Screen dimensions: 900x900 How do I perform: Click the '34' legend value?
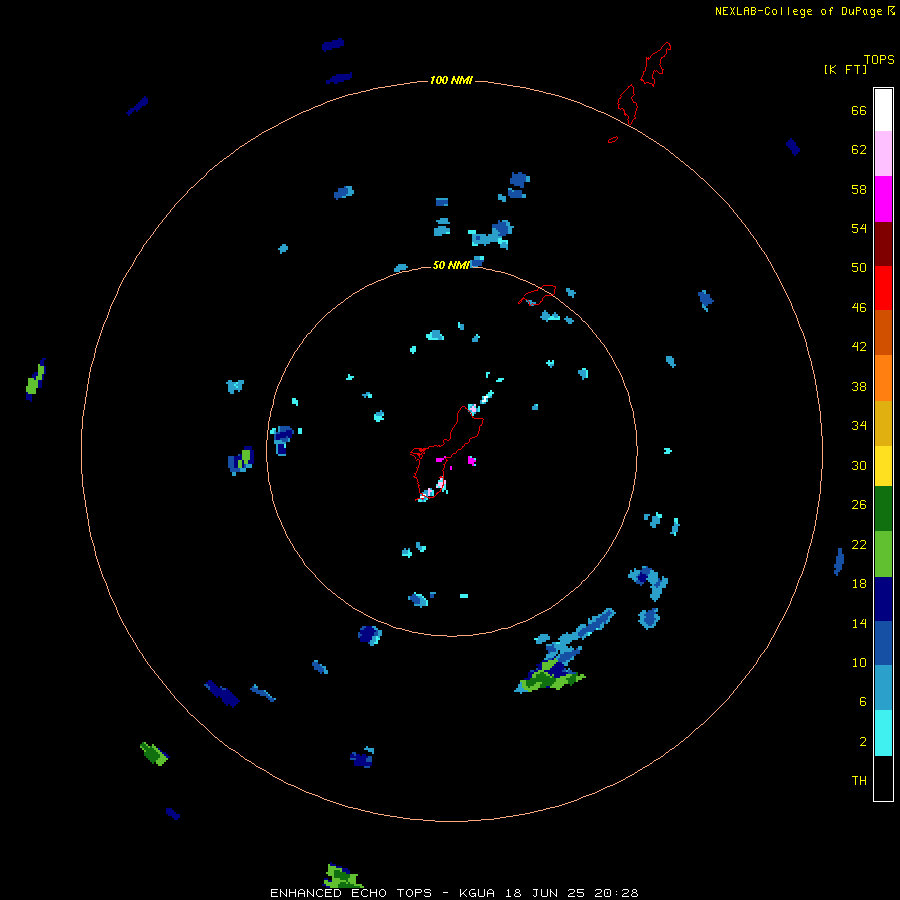[x=859, y=425]
